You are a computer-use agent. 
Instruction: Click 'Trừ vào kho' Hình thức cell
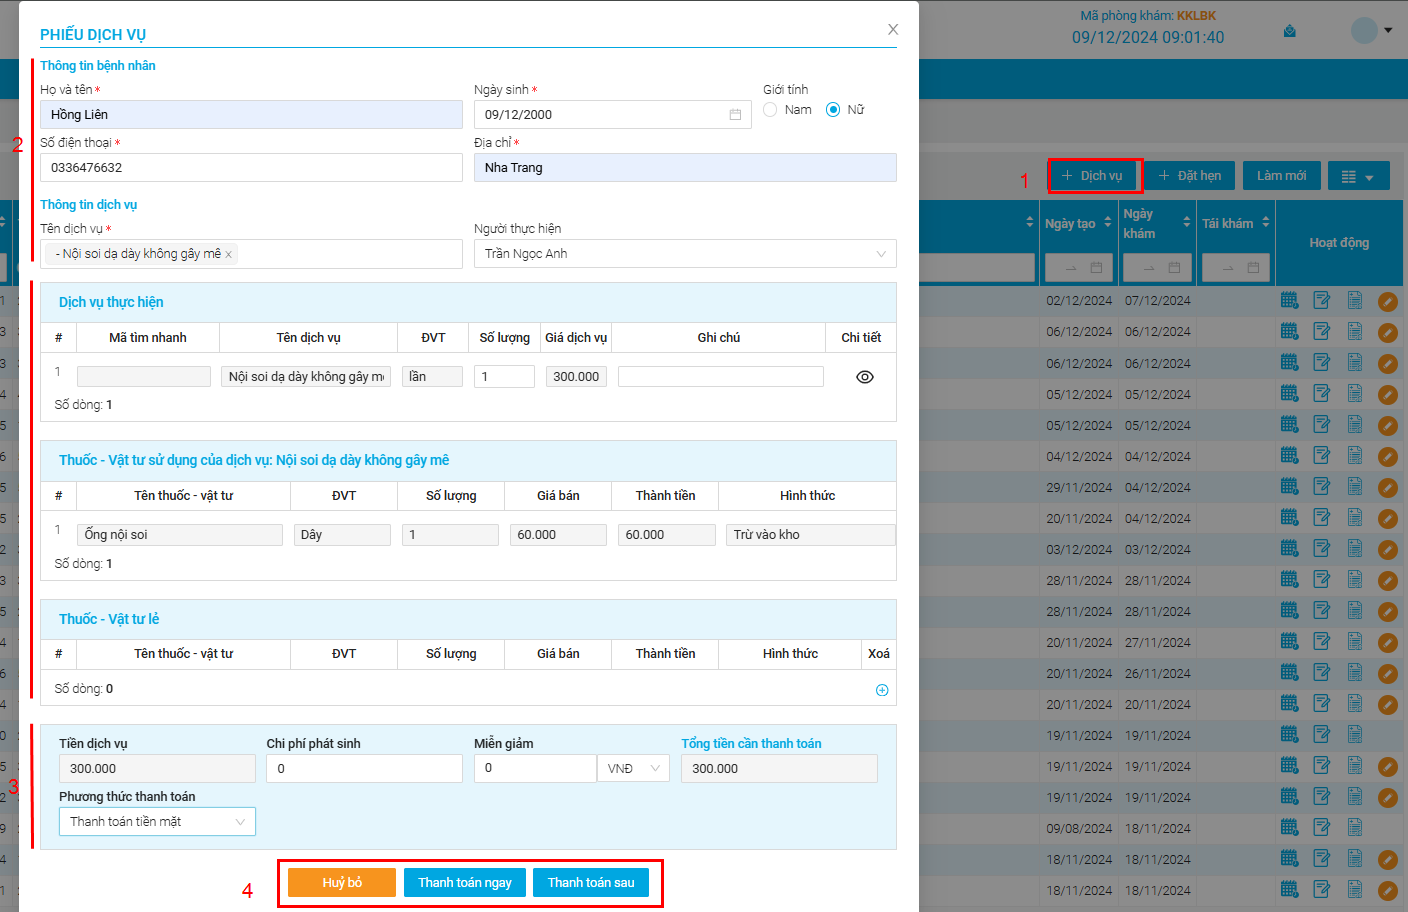[x=811, y=535]
